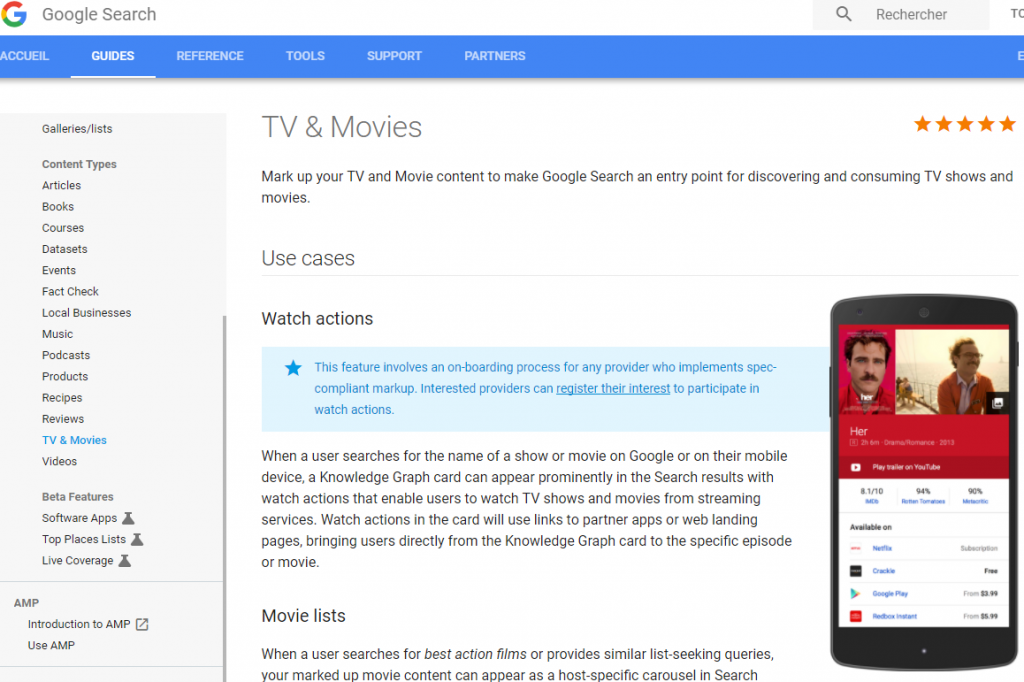This screenshot has height=682, width=1024.
Task: Open the Recipes guide
Action: [62, 398]
